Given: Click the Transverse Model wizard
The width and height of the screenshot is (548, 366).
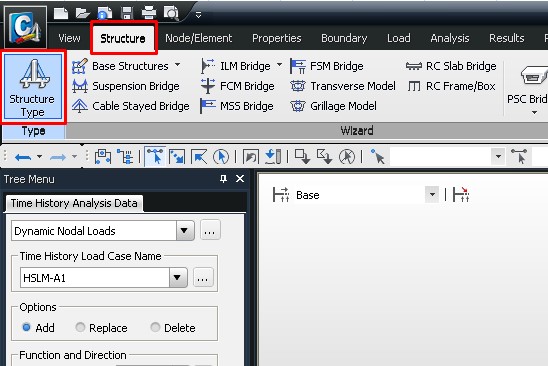Looking at the screenshot, I should (343, 86).
